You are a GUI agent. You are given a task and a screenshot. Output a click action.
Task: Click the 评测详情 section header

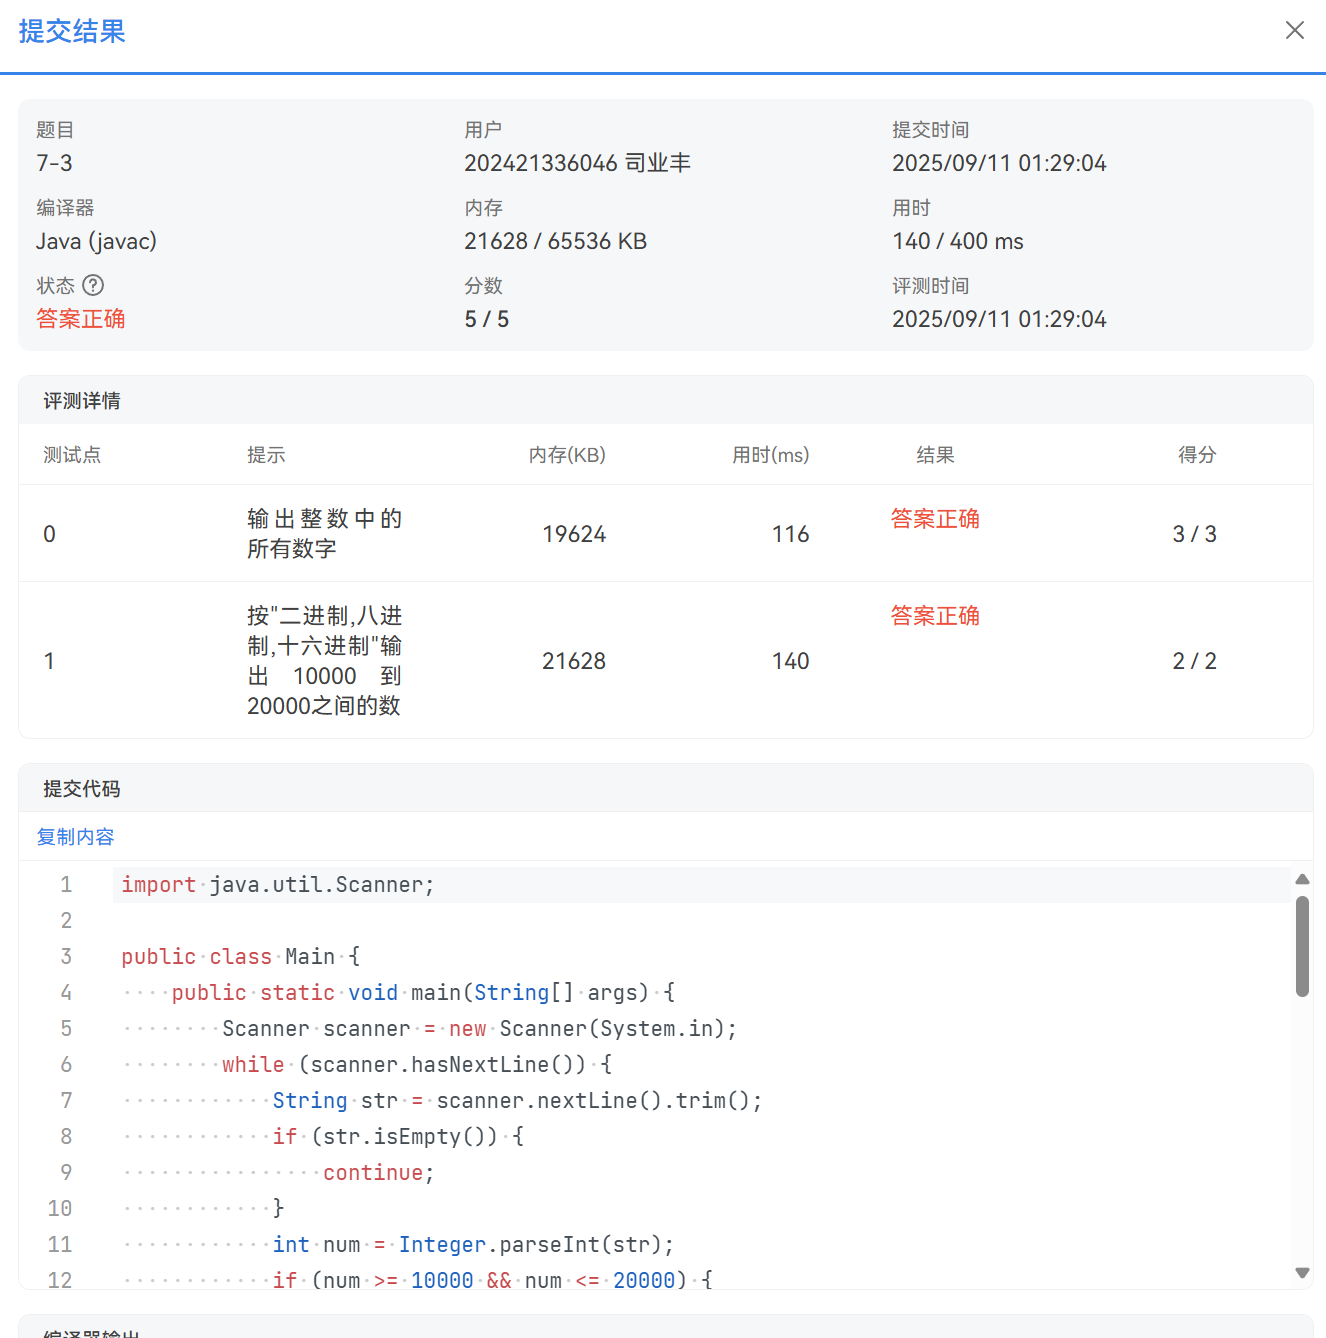[x=80, y=400]
